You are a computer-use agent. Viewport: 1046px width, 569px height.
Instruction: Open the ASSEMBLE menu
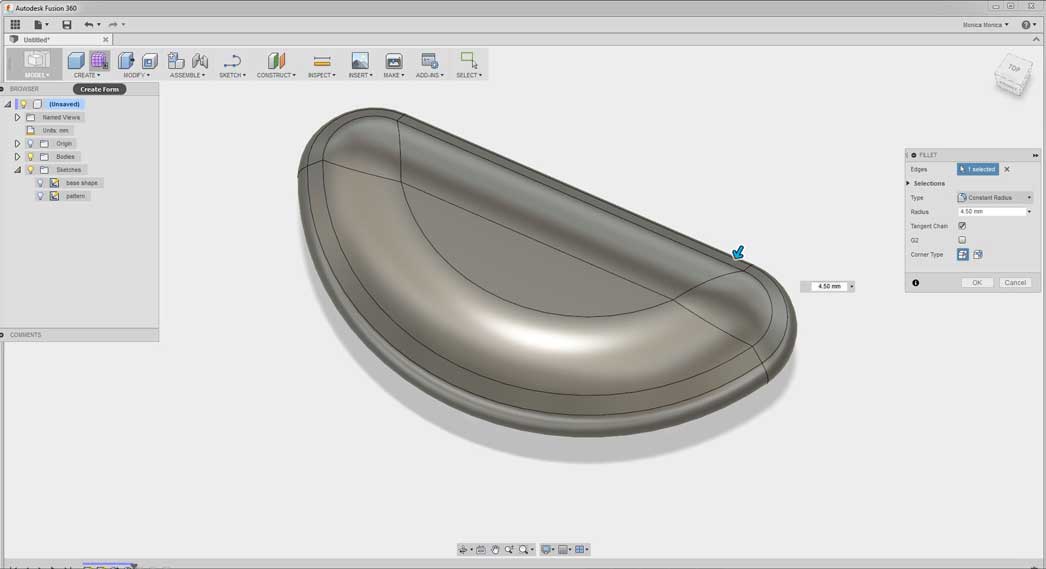(x=187, y=75)
